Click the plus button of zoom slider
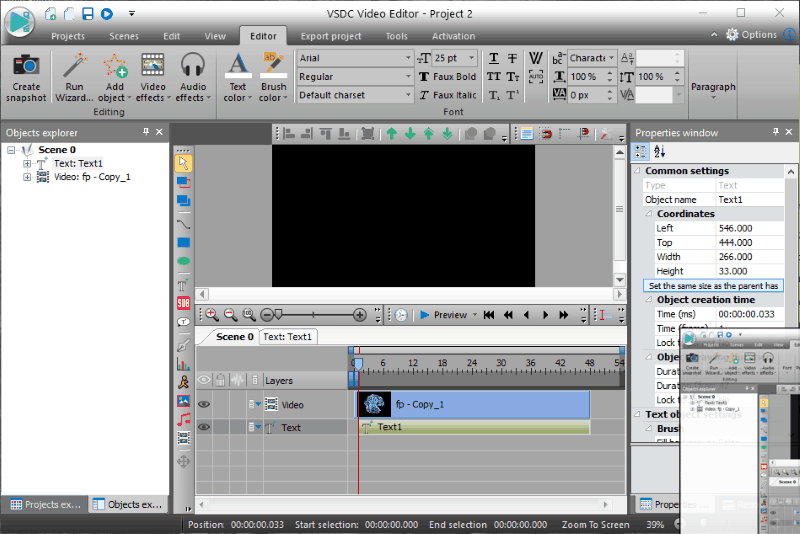 coord(360,315)
